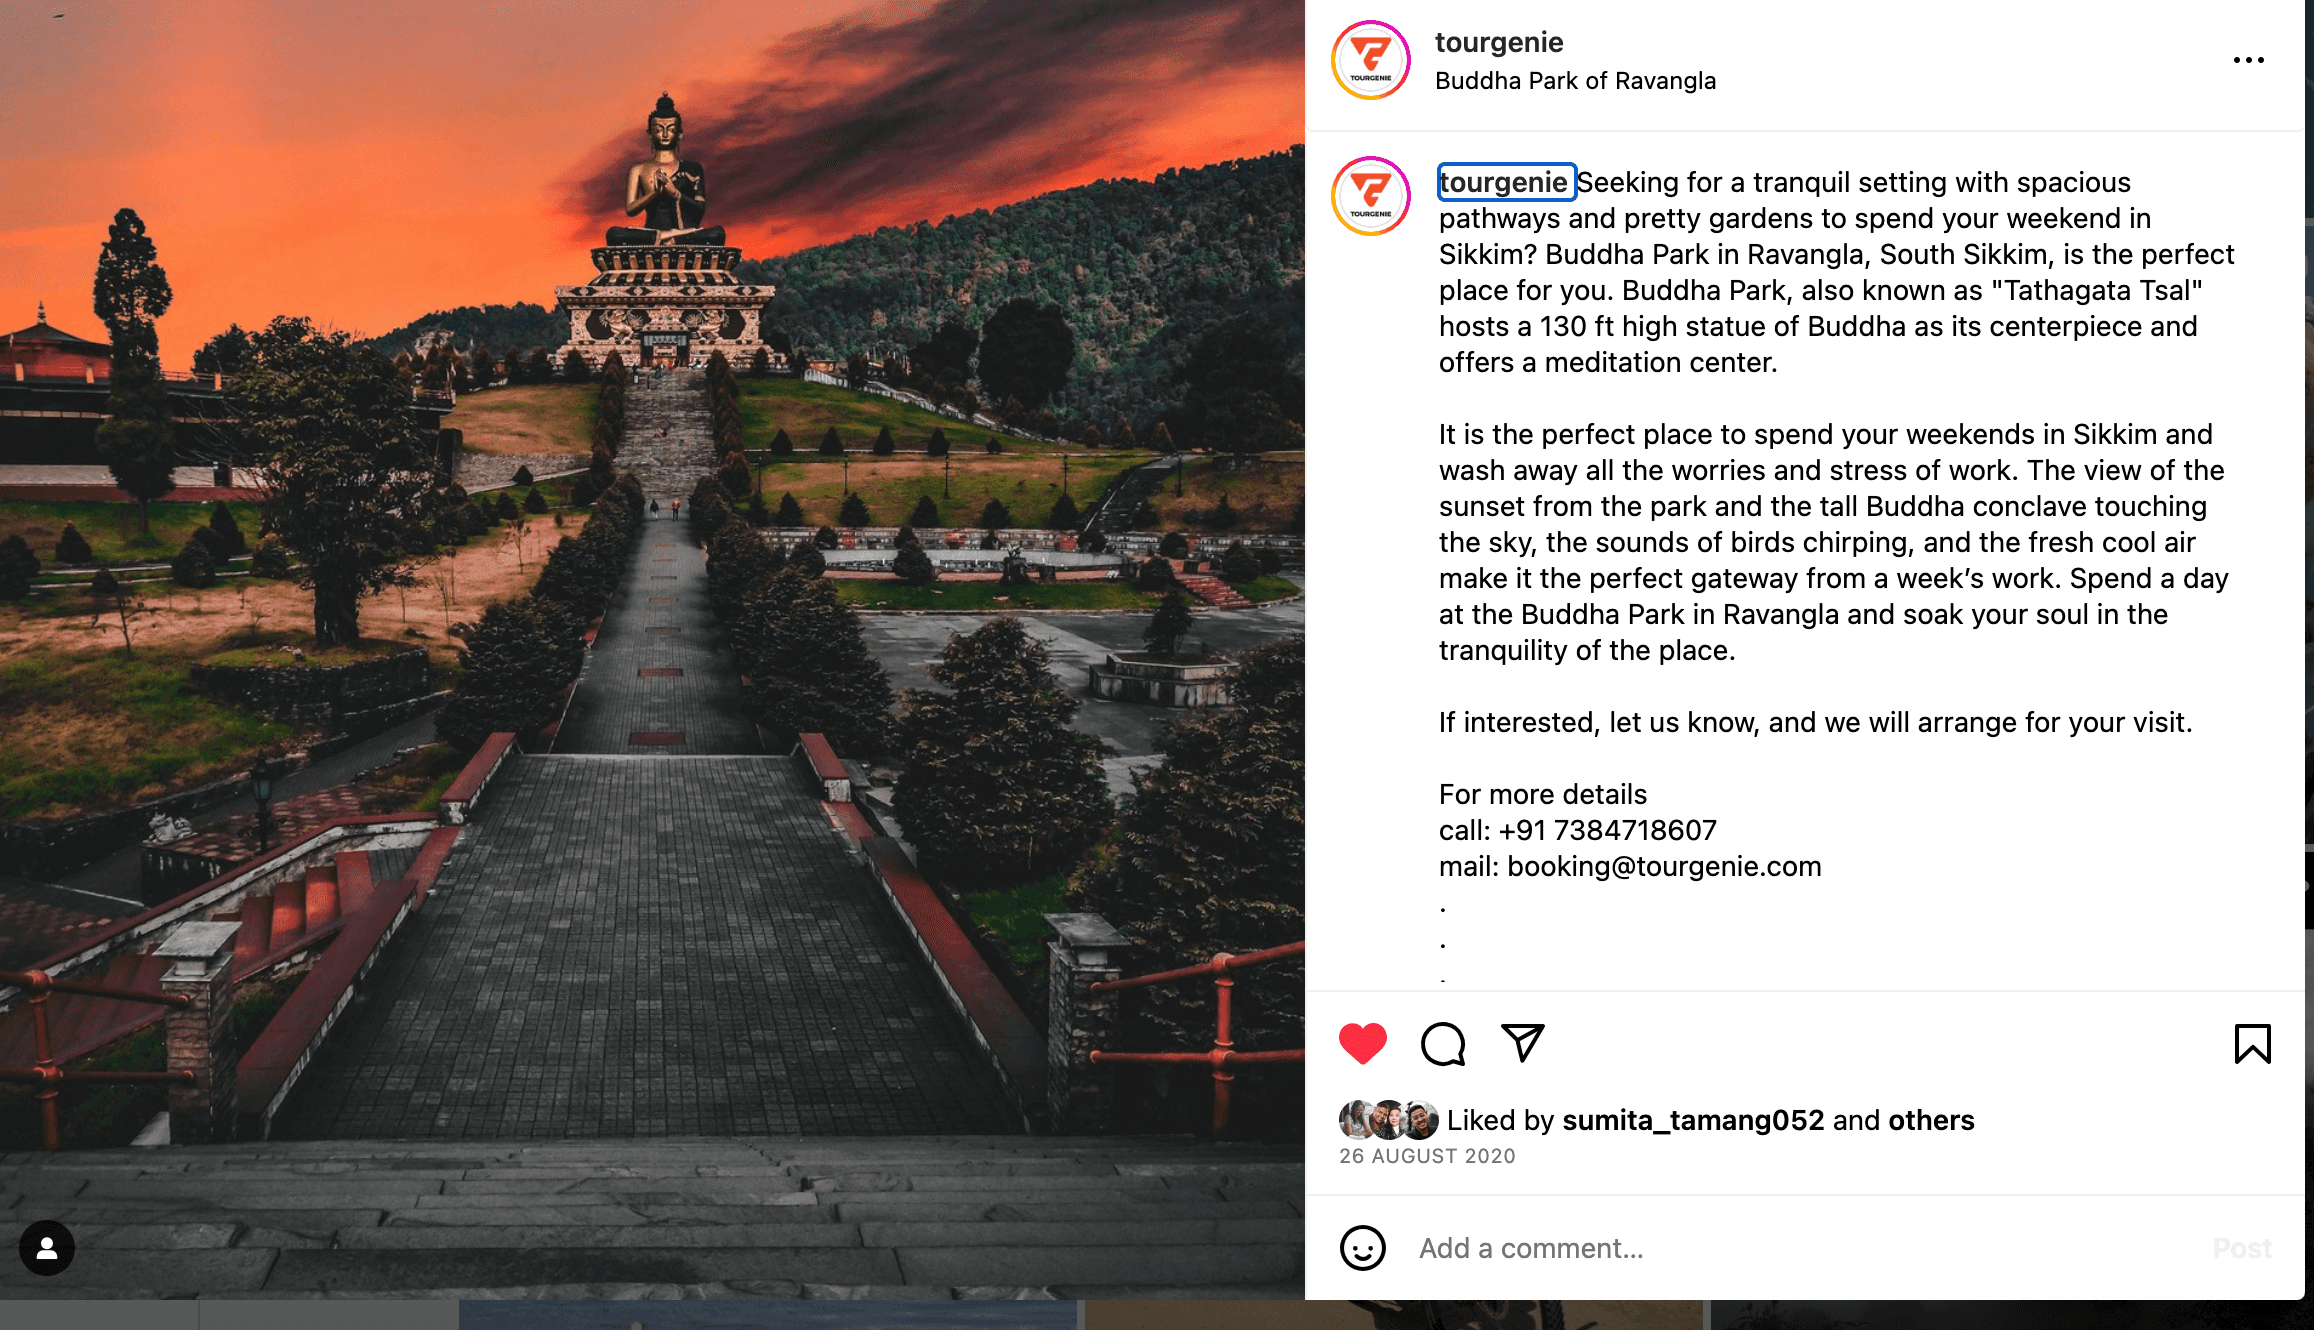Save post with bookmark icon

coord(2252,1044)
